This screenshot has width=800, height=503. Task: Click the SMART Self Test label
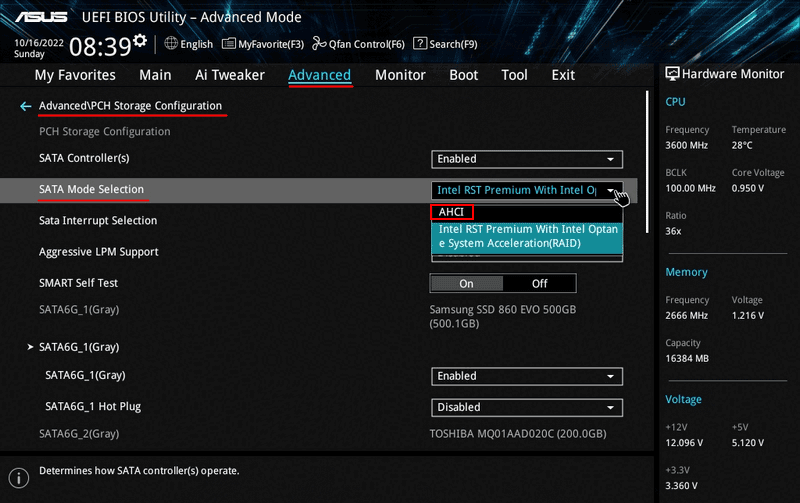(x=78, y=283)
